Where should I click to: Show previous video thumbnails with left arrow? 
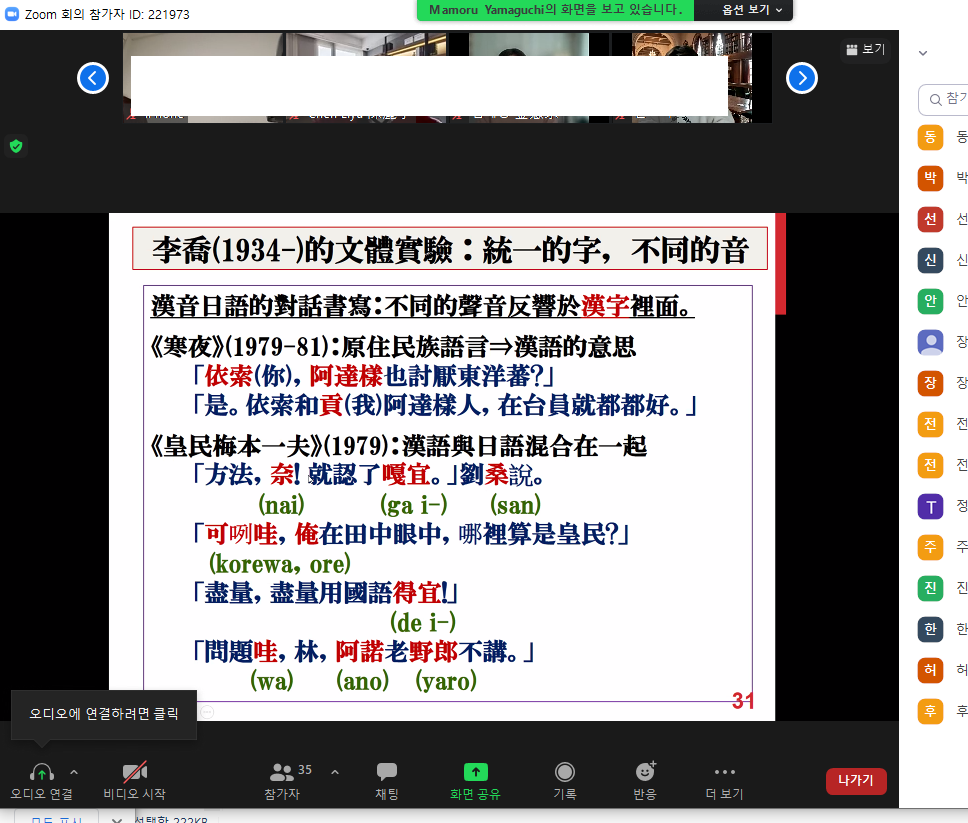tap(93, 78)
